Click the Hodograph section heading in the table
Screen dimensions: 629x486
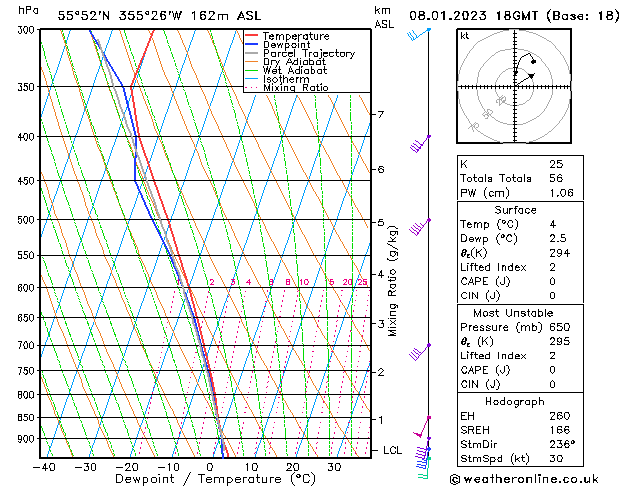515,402
